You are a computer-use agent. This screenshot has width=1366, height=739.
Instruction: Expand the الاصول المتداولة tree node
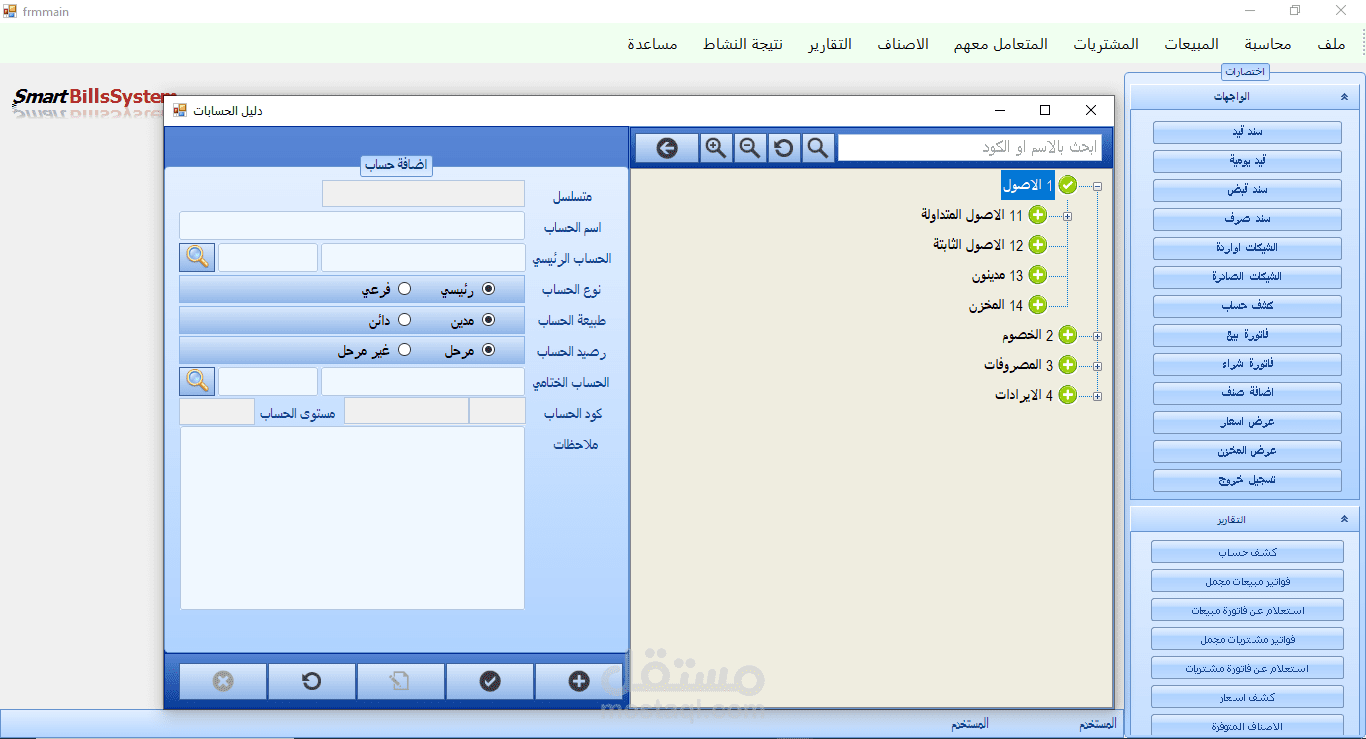tap(1067, 216)
